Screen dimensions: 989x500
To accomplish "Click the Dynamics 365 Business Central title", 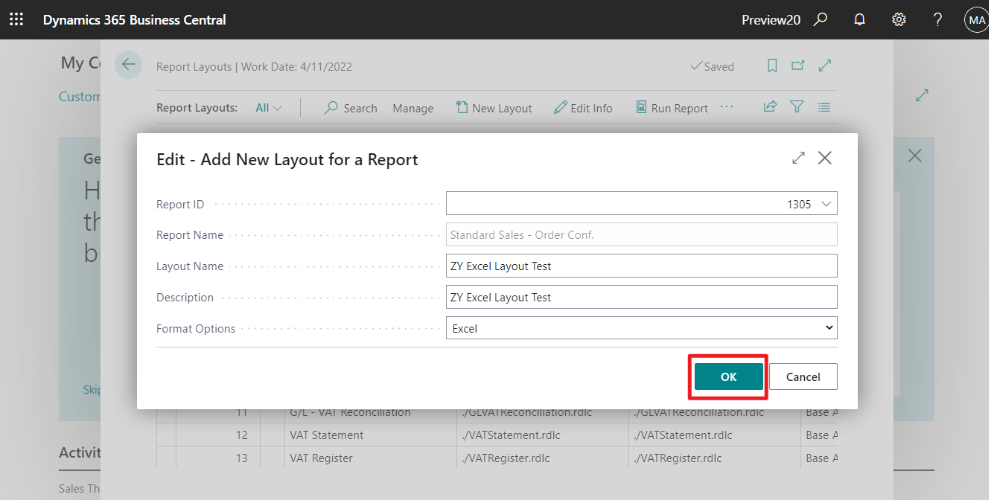I will pos(134,20).
